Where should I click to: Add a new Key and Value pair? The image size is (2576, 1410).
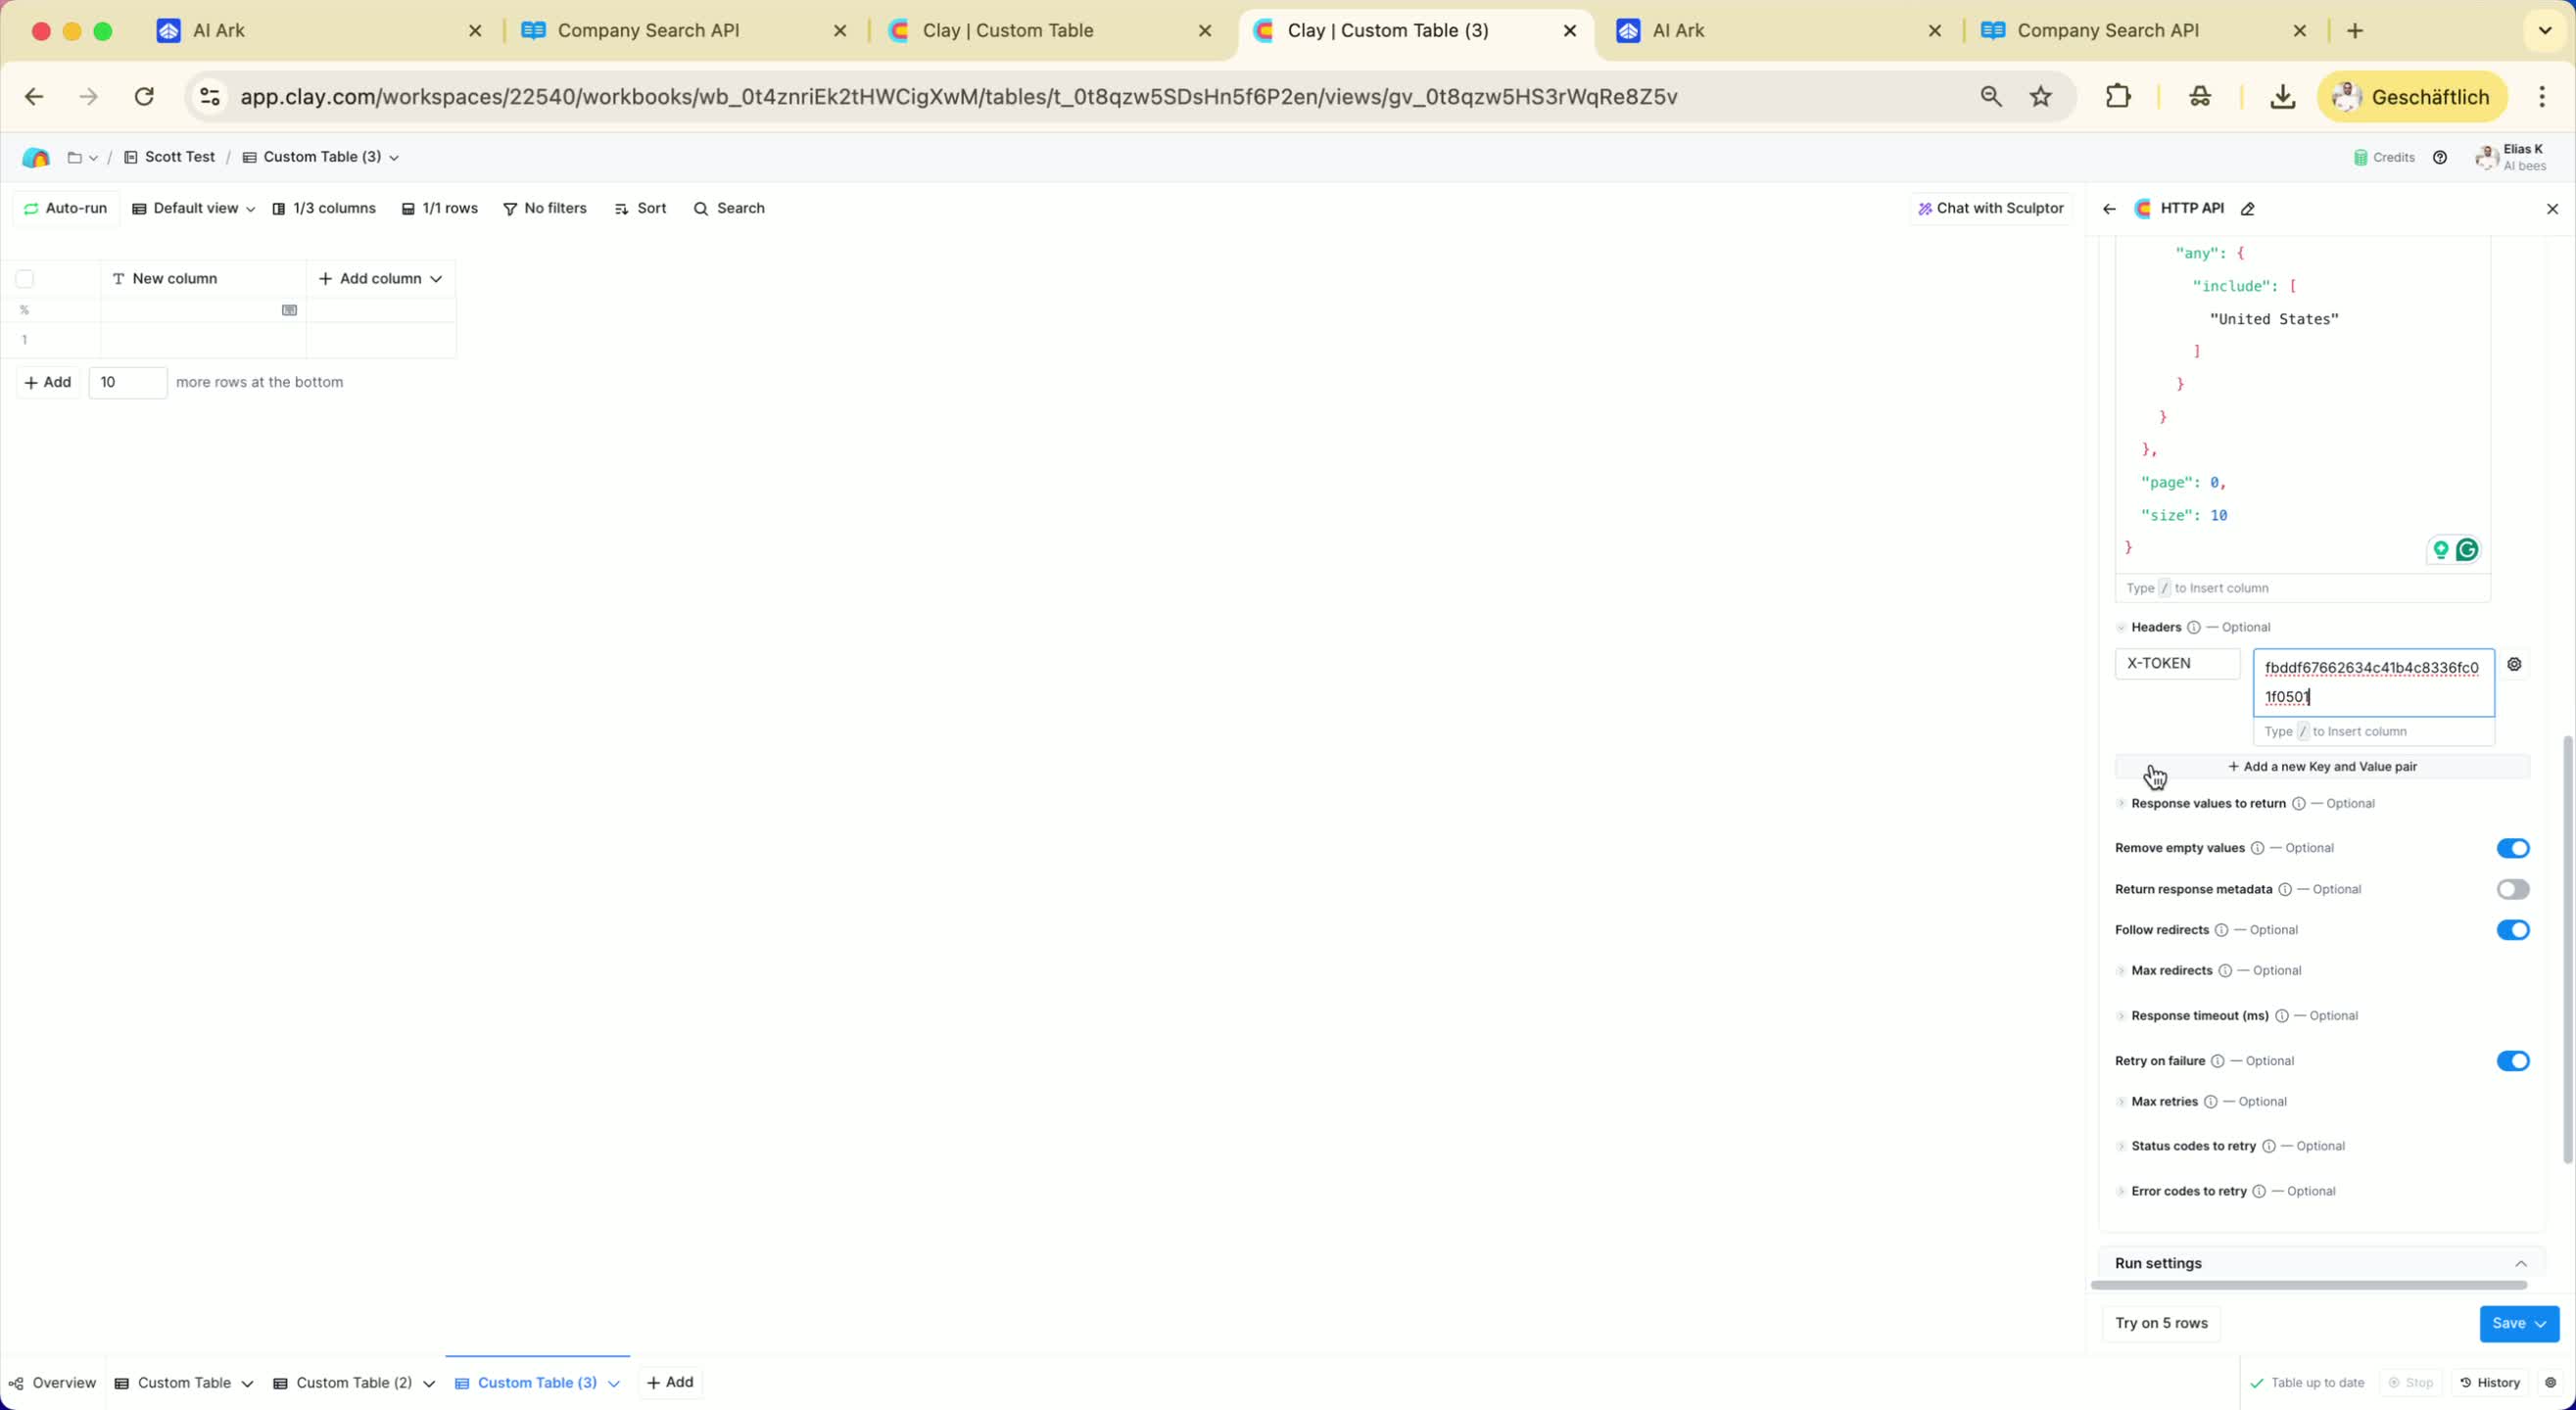2322,766
